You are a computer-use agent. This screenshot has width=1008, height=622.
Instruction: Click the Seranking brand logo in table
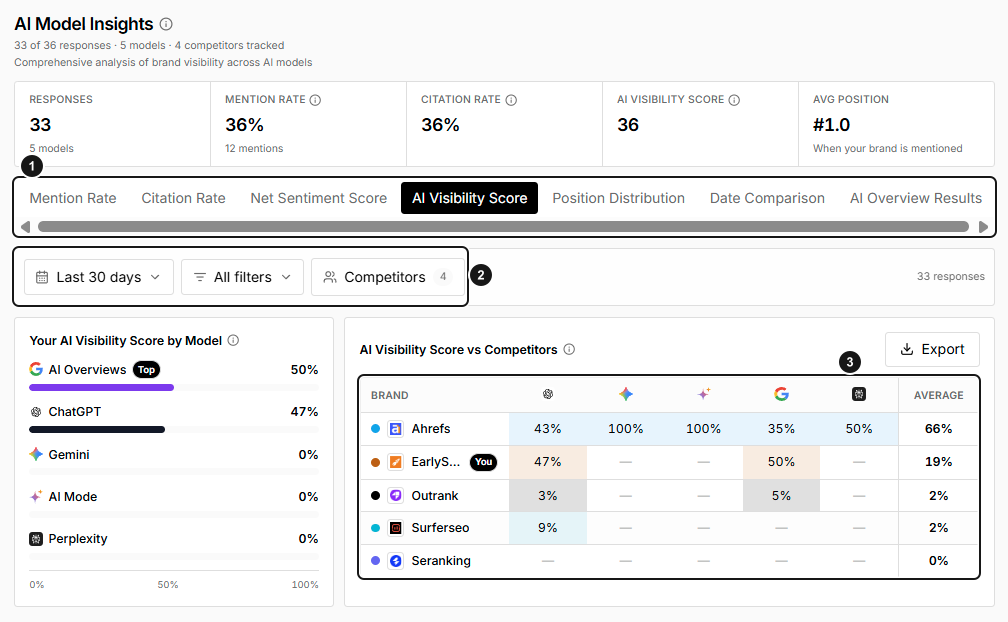pyautogui.click(x=395, y=561)
